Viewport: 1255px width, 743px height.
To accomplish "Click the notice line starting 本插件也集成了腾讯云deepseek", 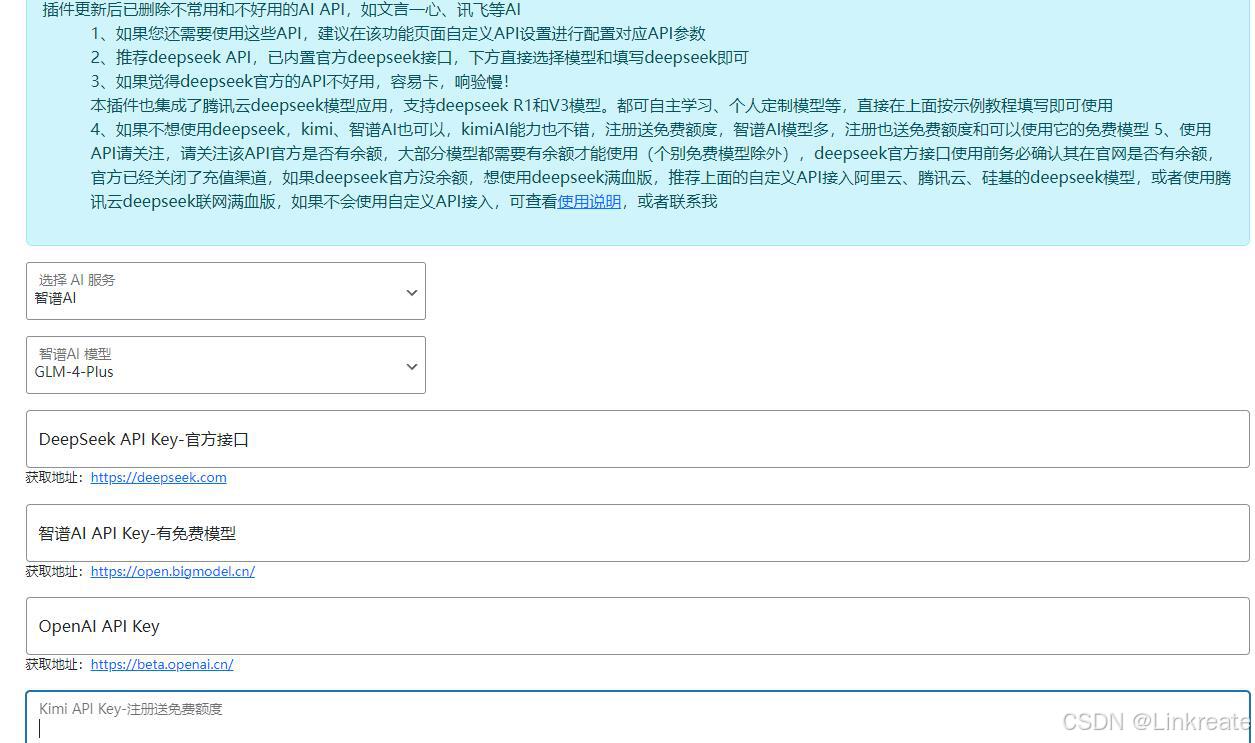I will tap(601, 105).
